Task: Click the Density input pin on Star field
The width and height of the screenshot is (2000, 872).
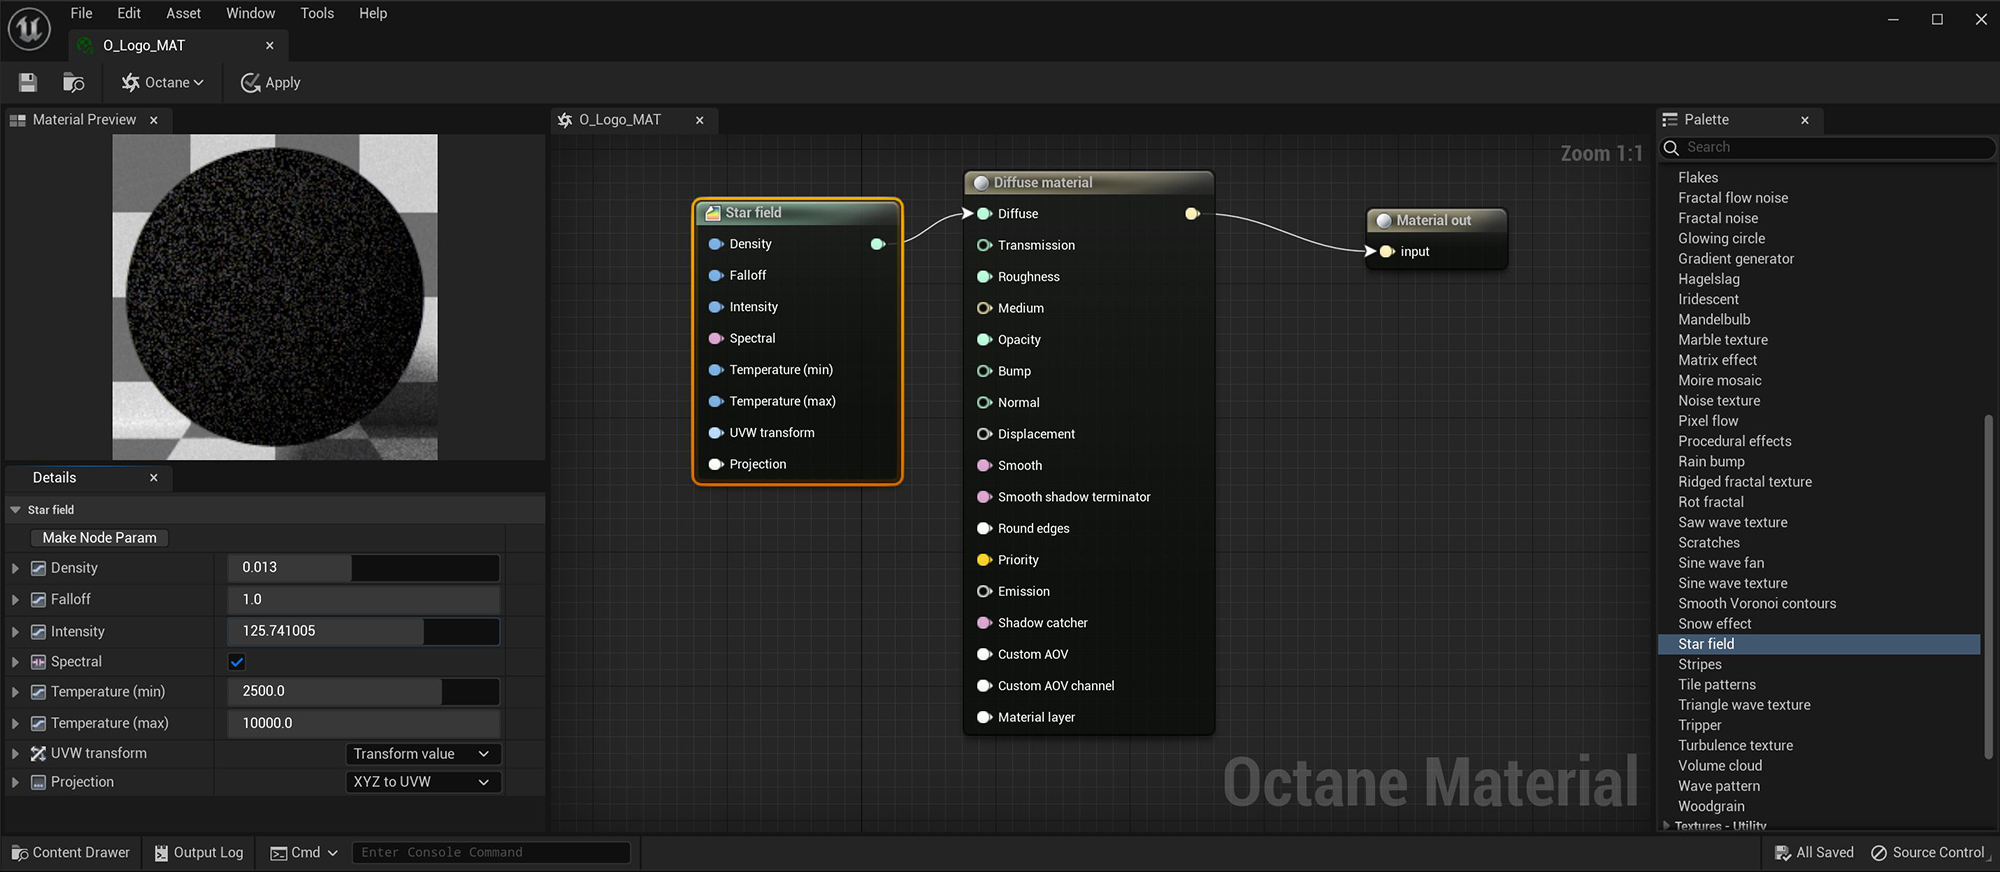Action: [x=716, y=244]
